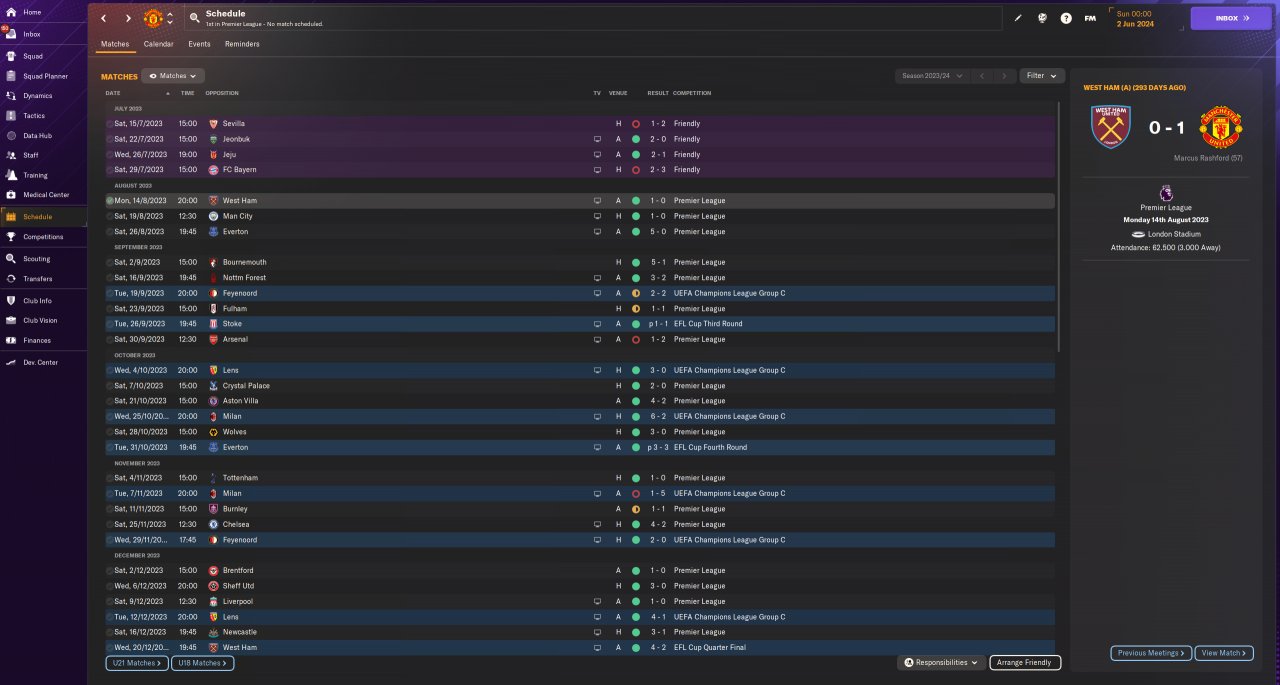Click the Manchester United club badge icon
Image resolution: width=1280 pixels, height=685 pixels.
[153, 18]
